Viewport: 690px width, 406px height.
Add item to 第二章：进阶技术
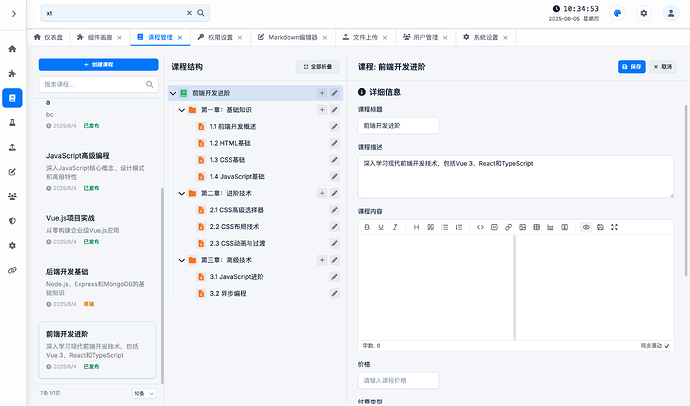322,194
